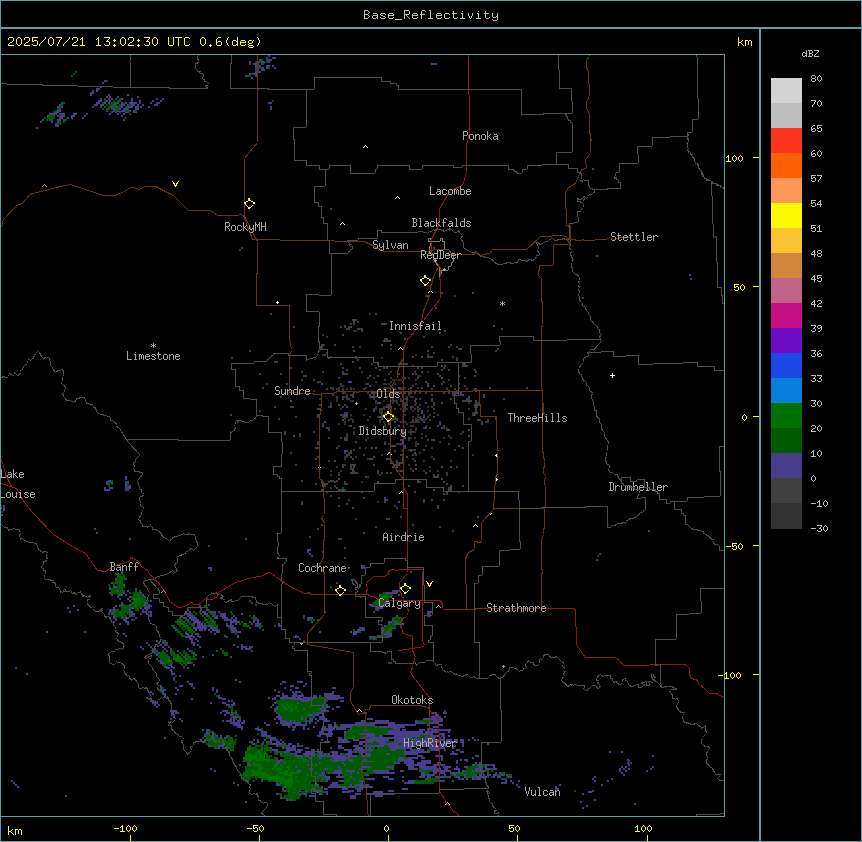This screenshot has height=842, width=862.
Task: Select the ThreeHills label
Action: coord(538,418)
